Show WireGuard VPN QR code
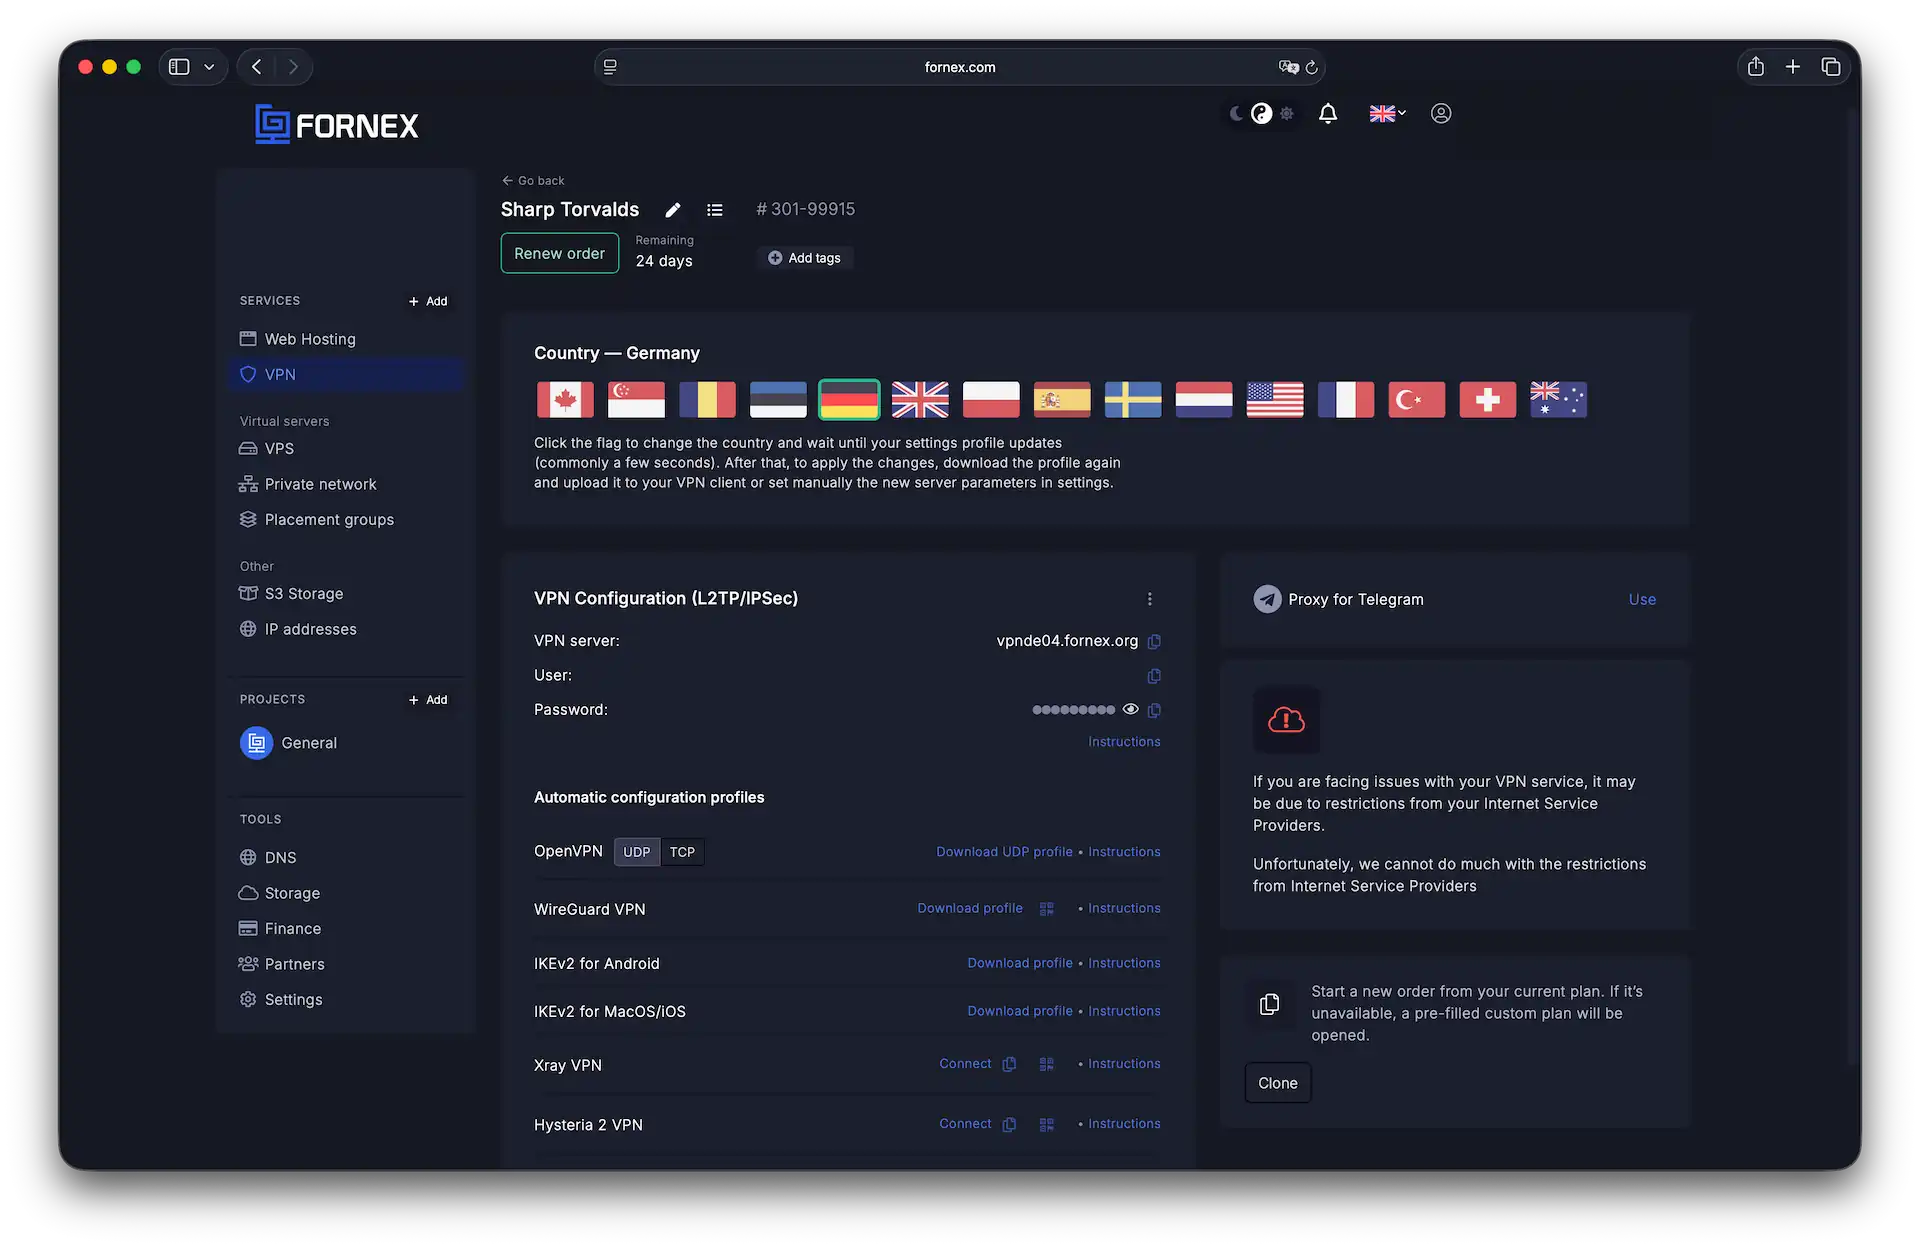 1047,909
